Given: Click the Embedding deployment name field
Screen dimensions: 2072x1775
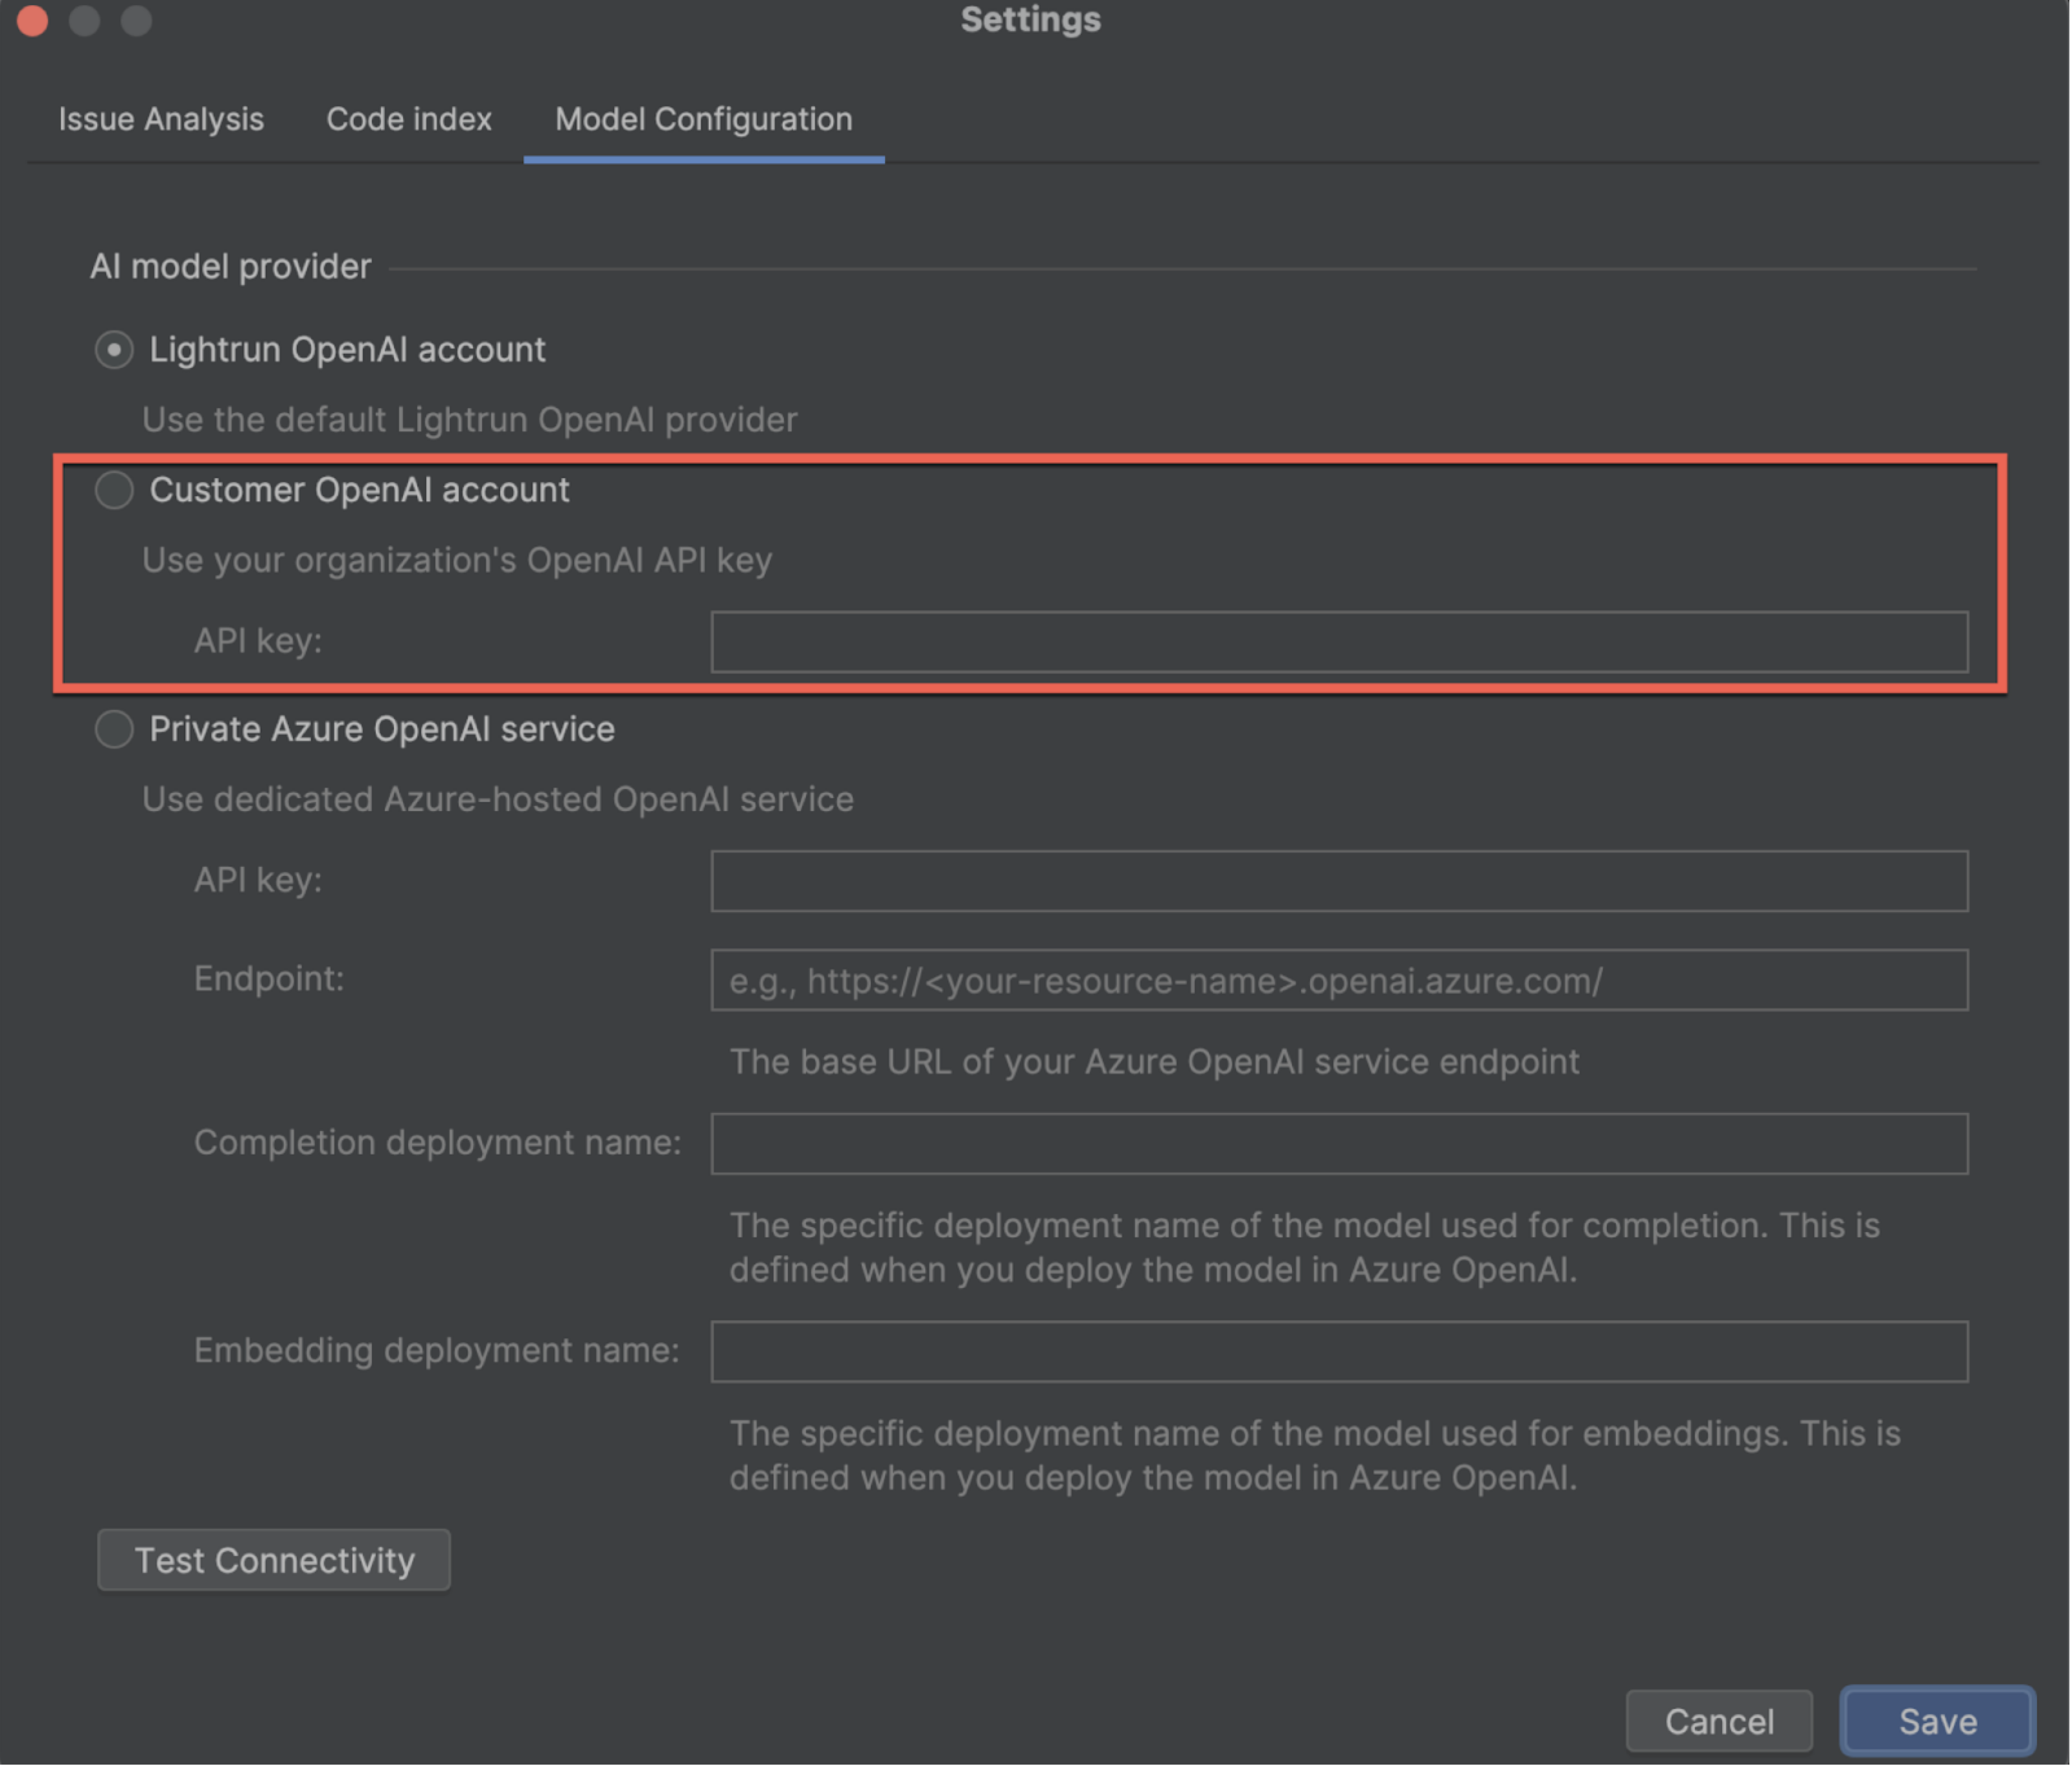Looking at the screenshot, I should point(1338,1352).
